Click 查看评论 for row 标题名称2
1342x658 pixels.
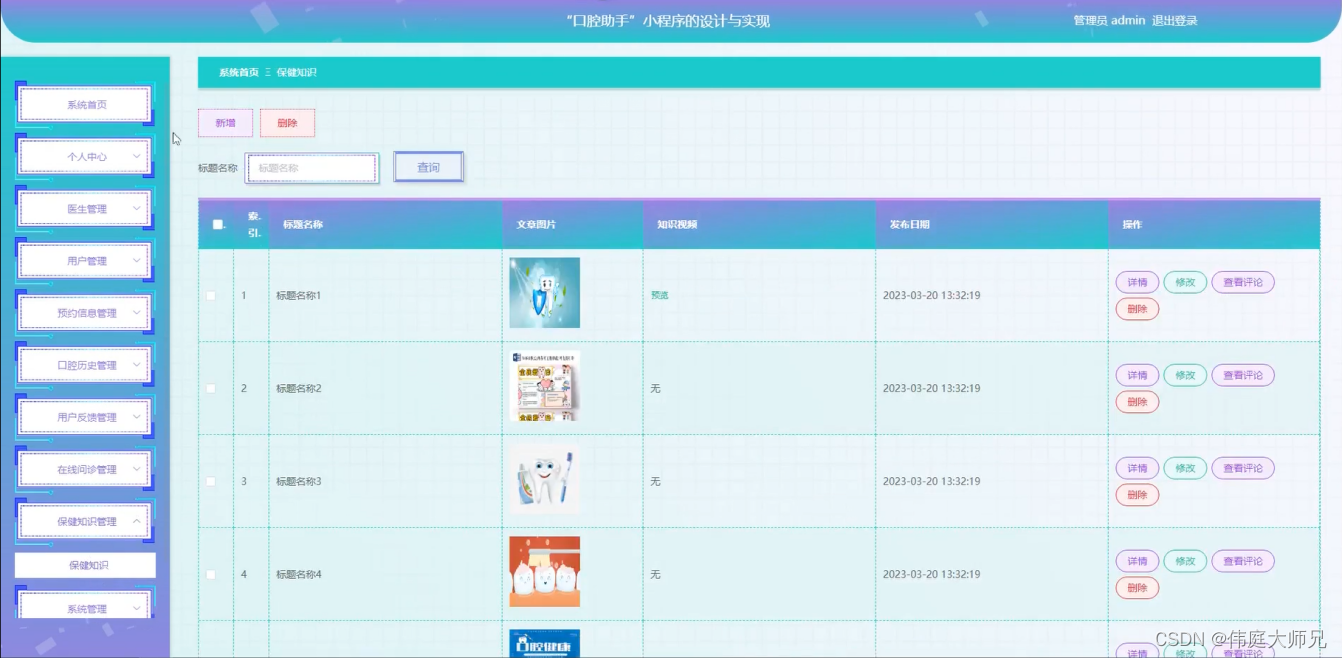[x=1243, y=375]
